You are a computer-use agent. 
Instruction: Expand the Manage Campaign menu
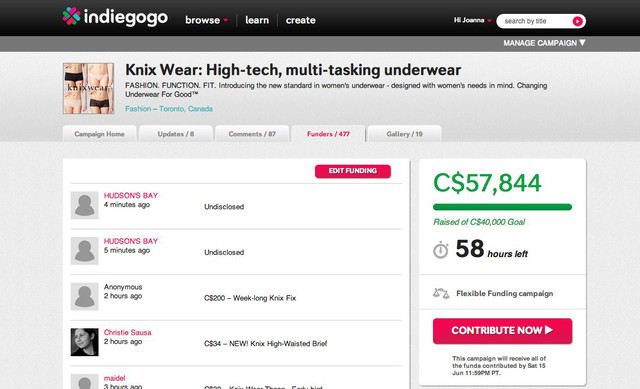[544, 43]
